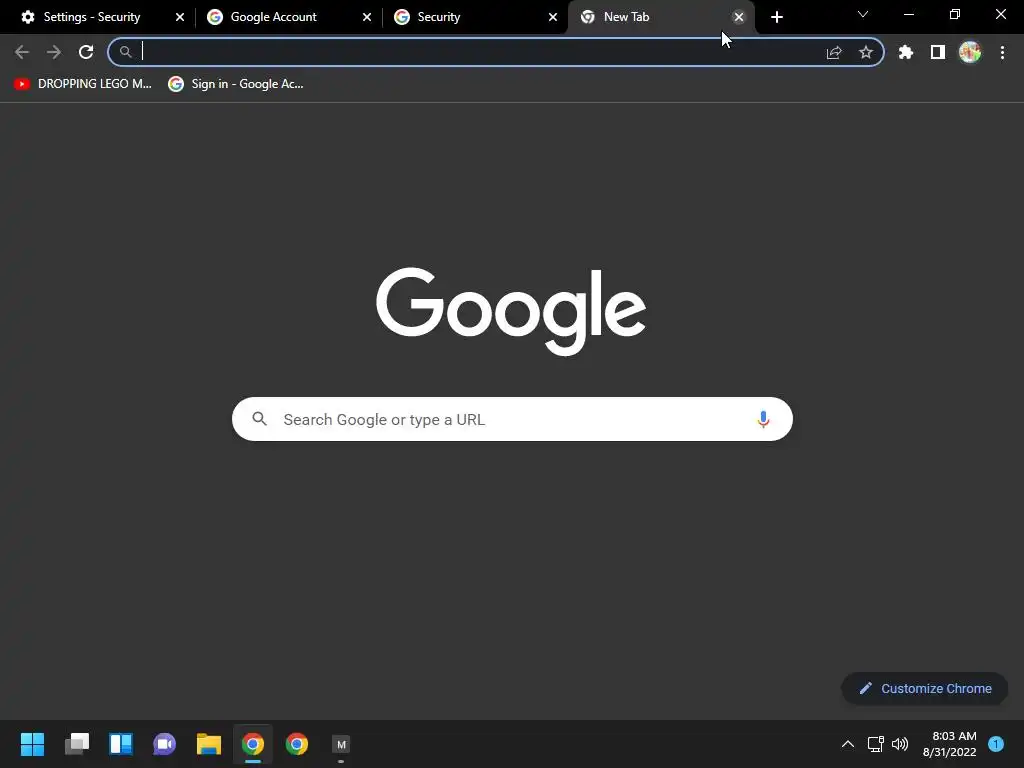Open the Chrome profile avatar
Image resolution: width=1024 pixels, height=768 pixels.
coord(970,52)
